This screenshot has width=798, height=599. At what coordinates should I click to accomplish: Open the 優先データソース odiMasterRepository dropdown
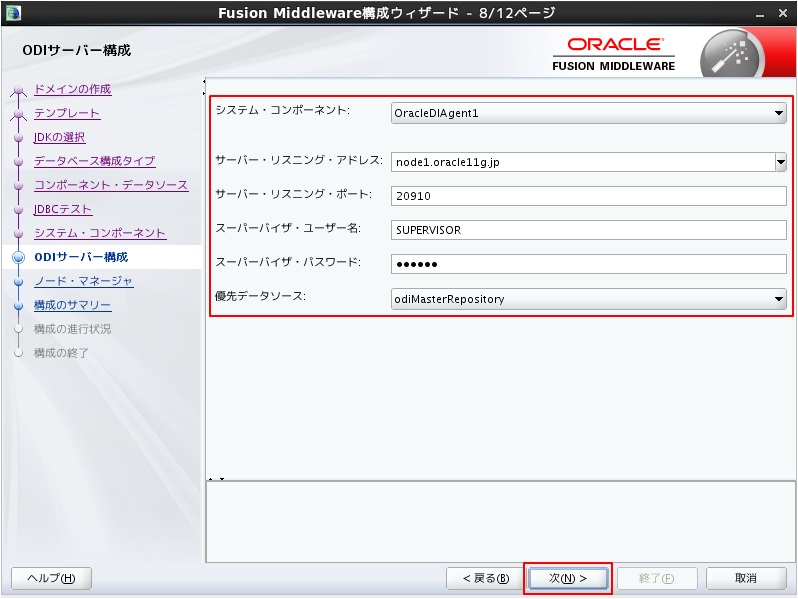(x=588, y=299)
